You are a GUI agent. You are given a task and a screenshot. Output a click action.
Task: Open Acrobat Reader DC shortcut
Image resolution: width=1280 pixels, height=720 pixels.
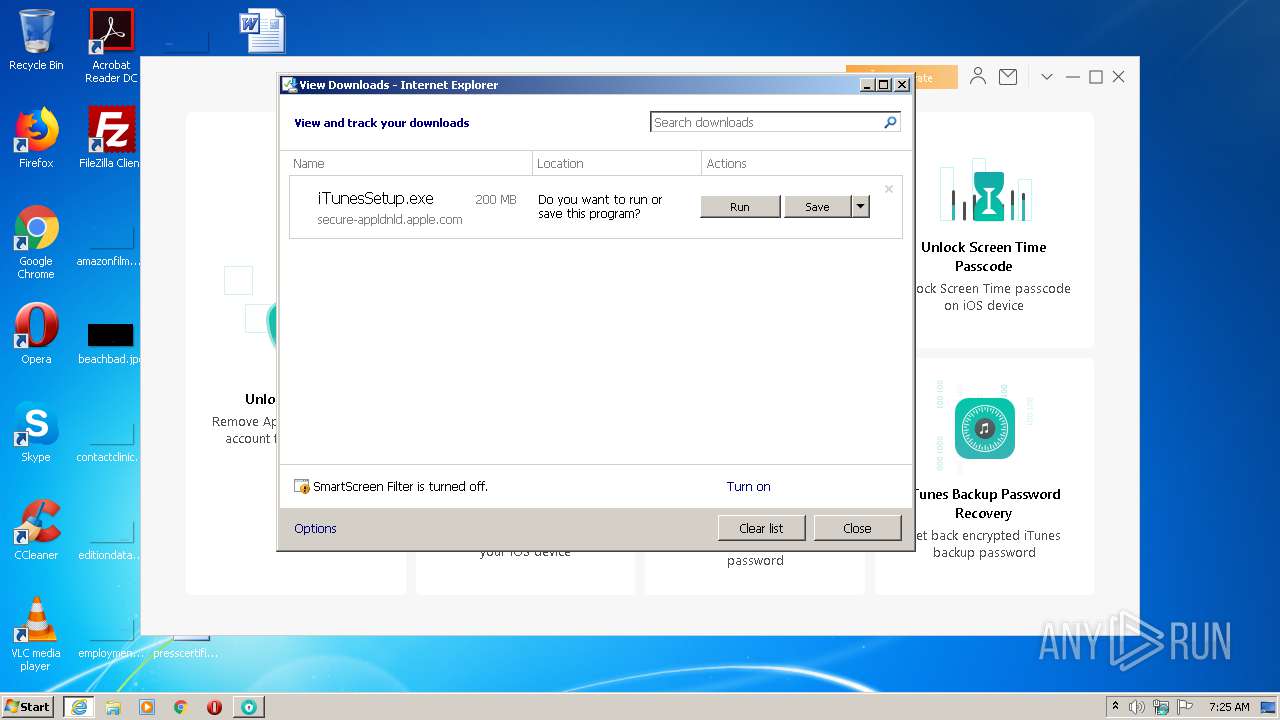tap(111, 46)
